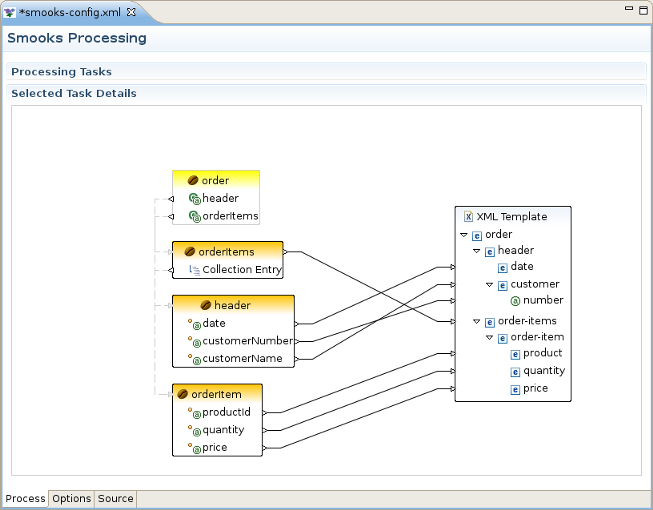Screen dimensions: 653x510
Task: Click the customerNumber property icon
Action: (x=196, y=342)
